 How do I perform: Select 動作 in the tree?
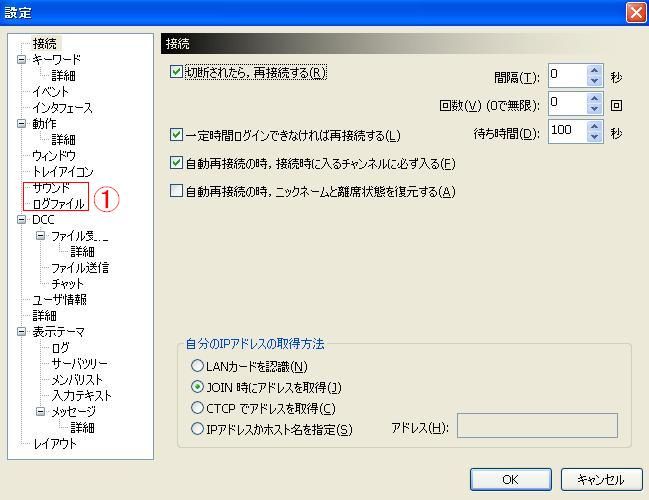(44, 123)
